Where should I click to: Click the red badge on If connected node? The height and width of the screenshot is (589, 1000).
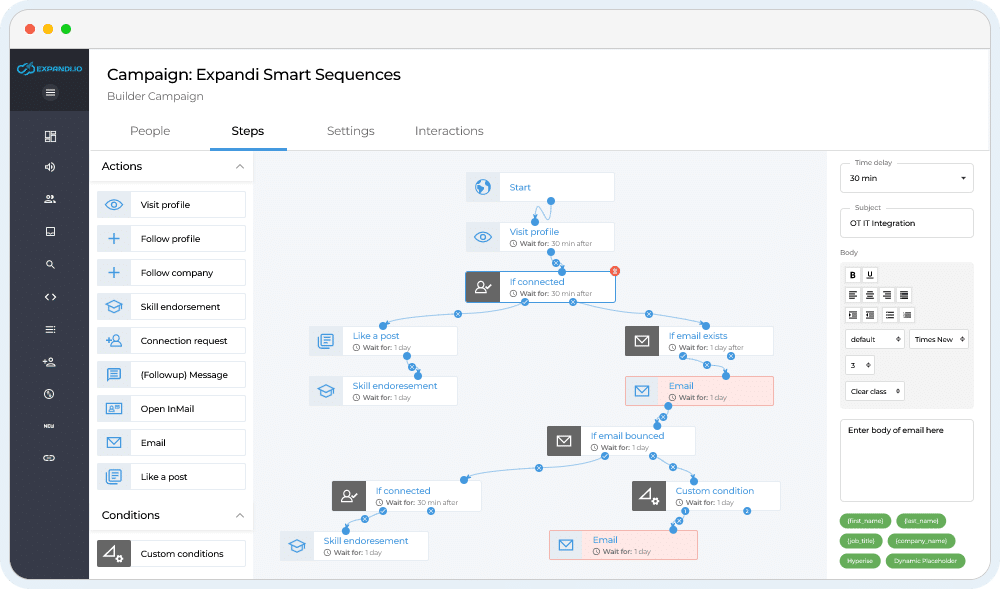[x=614, y=271]
